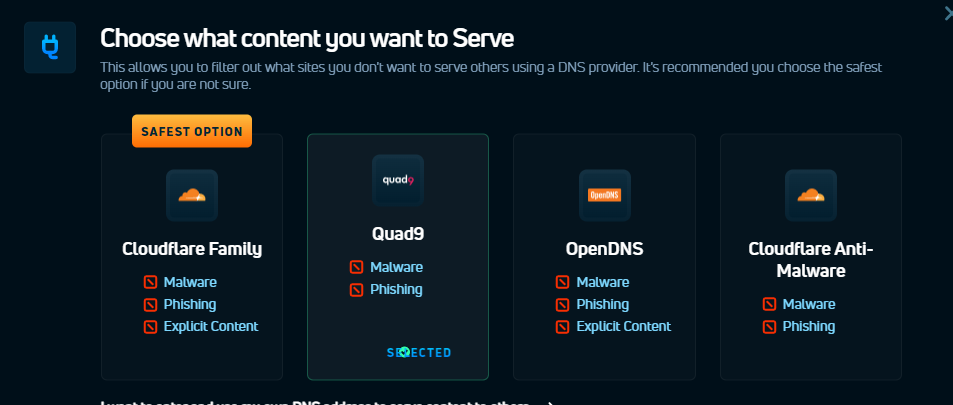Click the Phishing label in the Cloudflare Anti-Malware card
The width and height of the screenshot is (953, 405).
click(809, 327)
